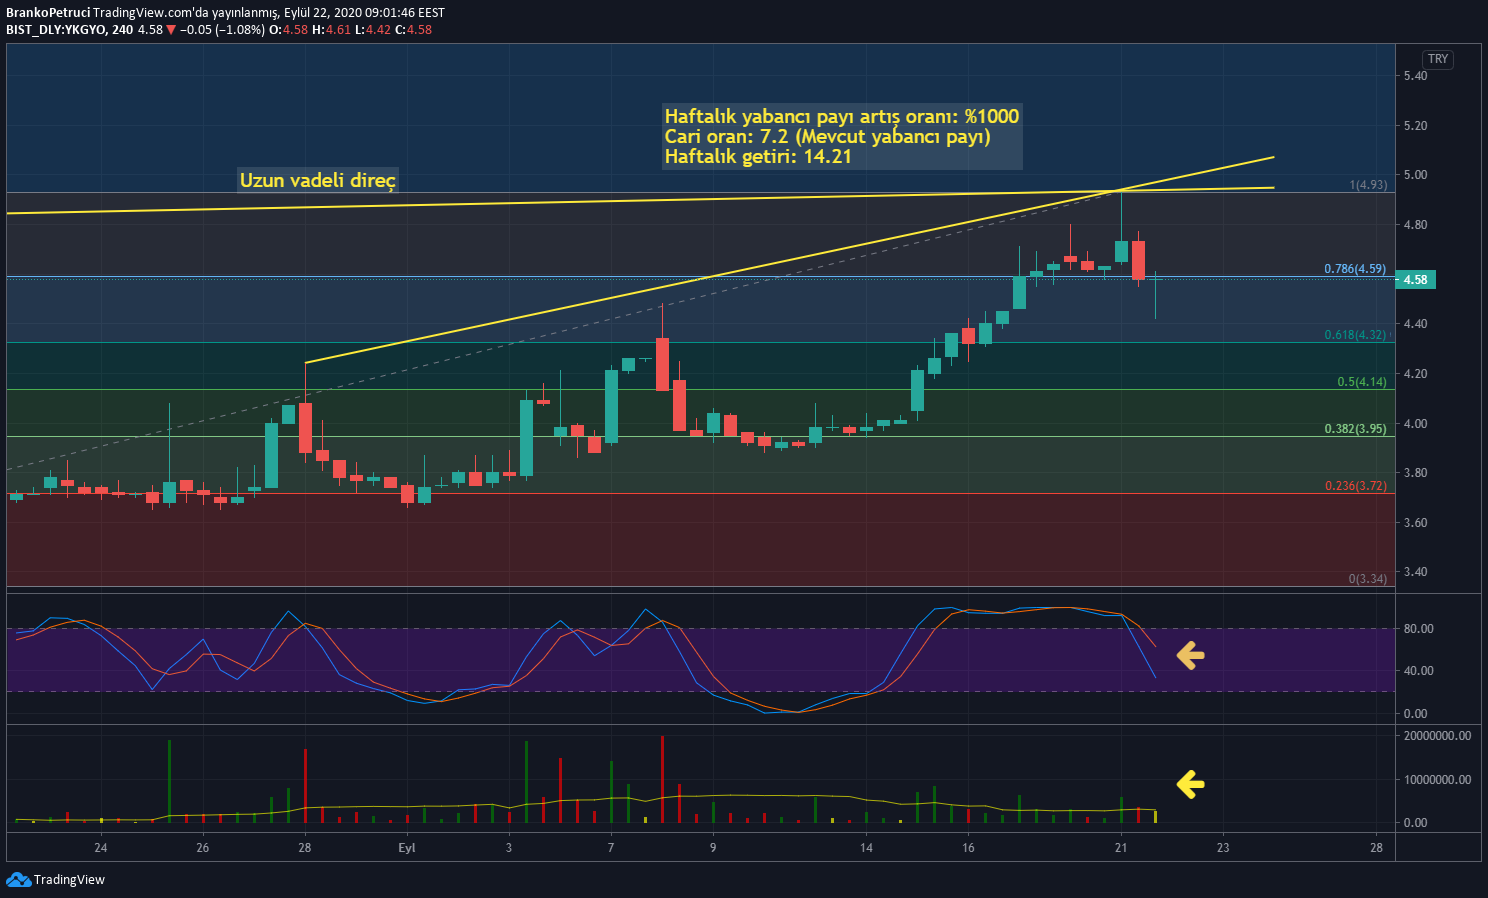
Task: Select the 0.236(3.72) Fibonacci level label
Action: click(1355, 486)
